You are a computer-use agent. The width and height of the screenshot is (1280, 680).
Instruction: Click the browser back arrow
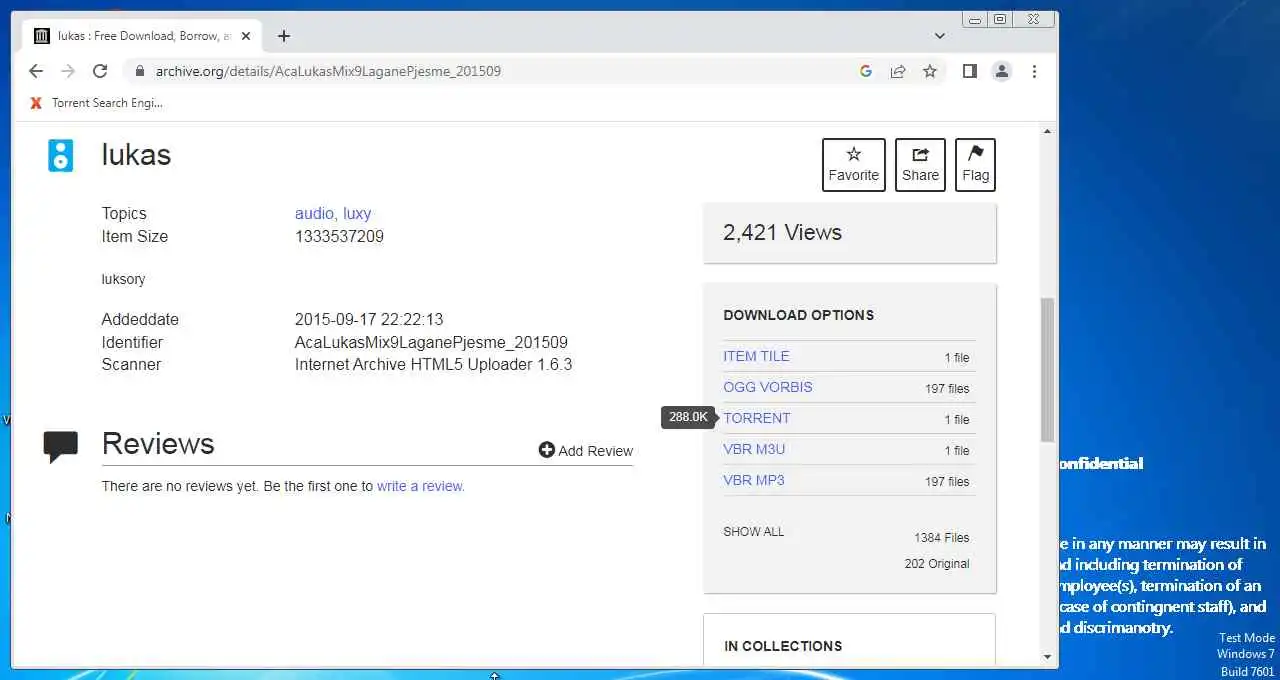point(36,71)
